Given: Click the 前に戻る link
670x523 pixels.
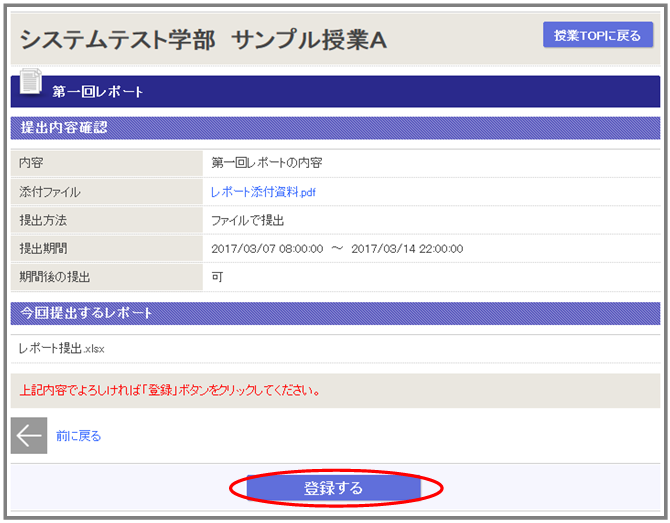Looking at the screenshot, I should [x=79, y=436].
